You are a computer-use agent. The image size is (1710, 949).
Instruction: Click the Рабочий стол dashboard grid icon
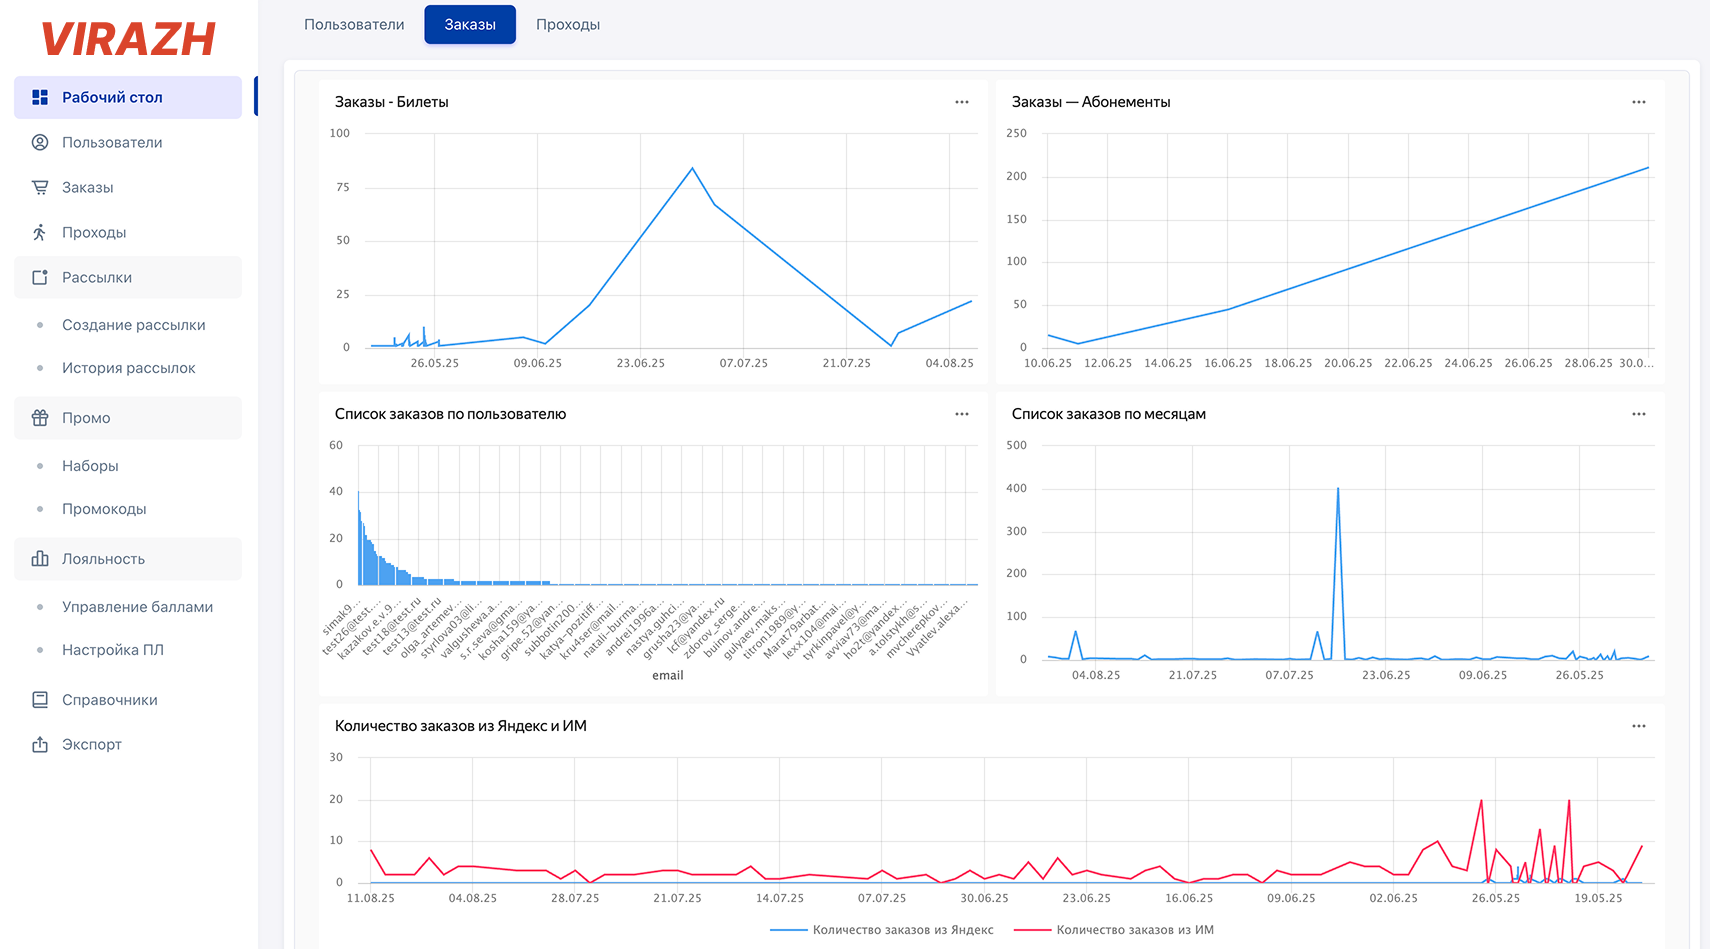coord(40,97)
